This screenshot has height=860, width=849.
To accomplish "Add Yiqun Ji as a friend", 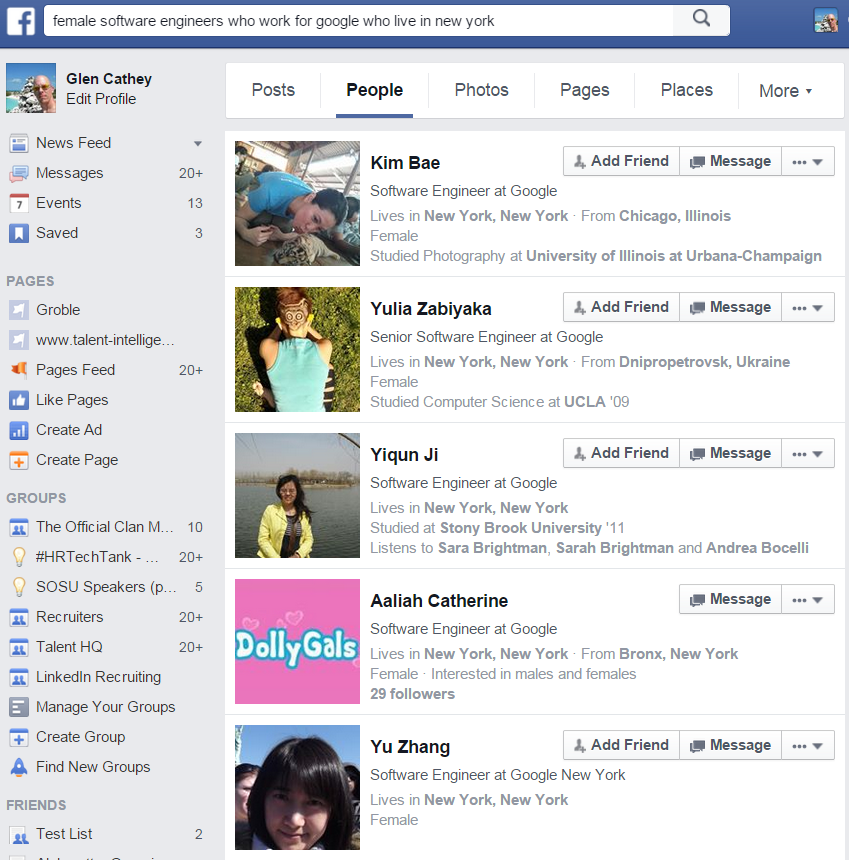I will (621, 453).
